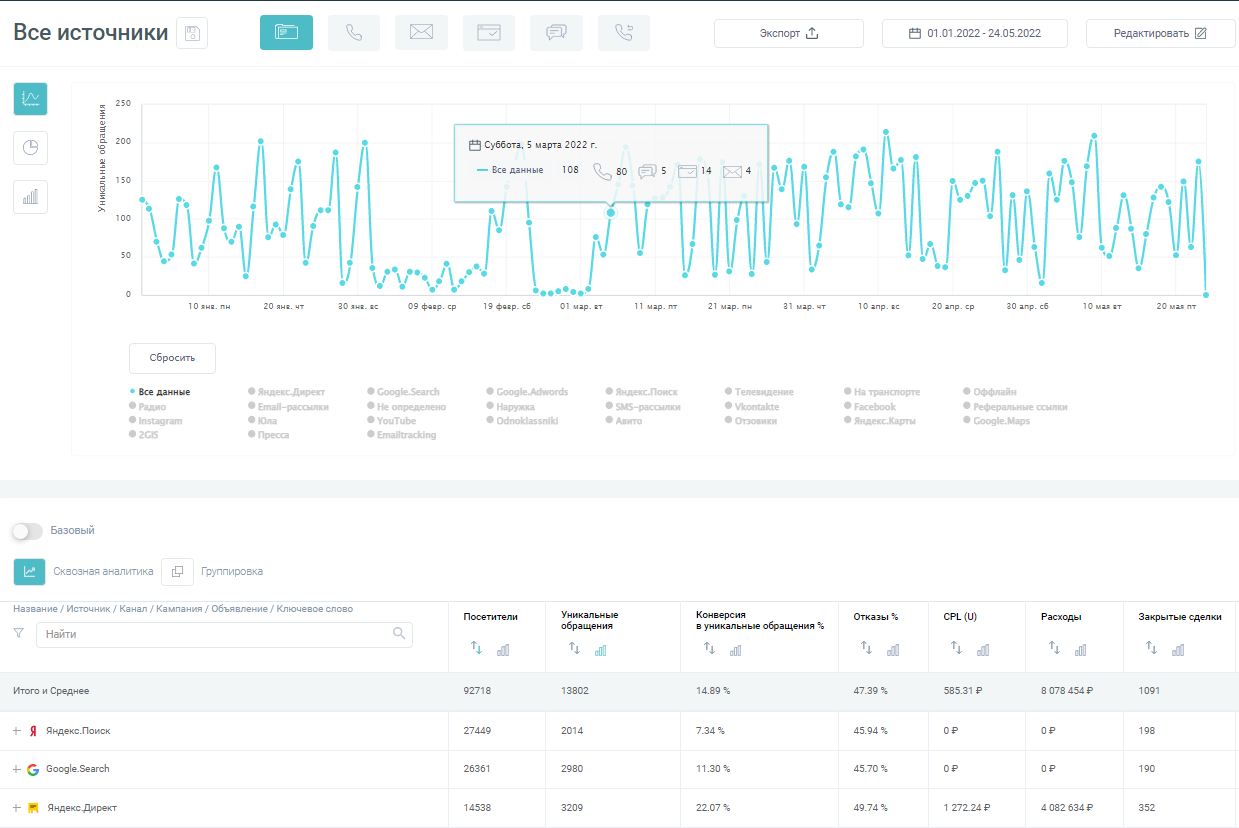1239x828 pixels.
Task: Switch to the chat messages tab icon
Action: tap(556, 33)
